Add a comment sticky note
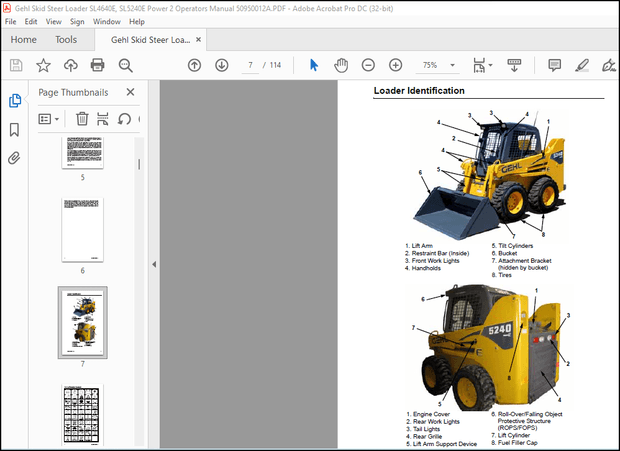This screenshot has height=451, width=620. (554, 65)
